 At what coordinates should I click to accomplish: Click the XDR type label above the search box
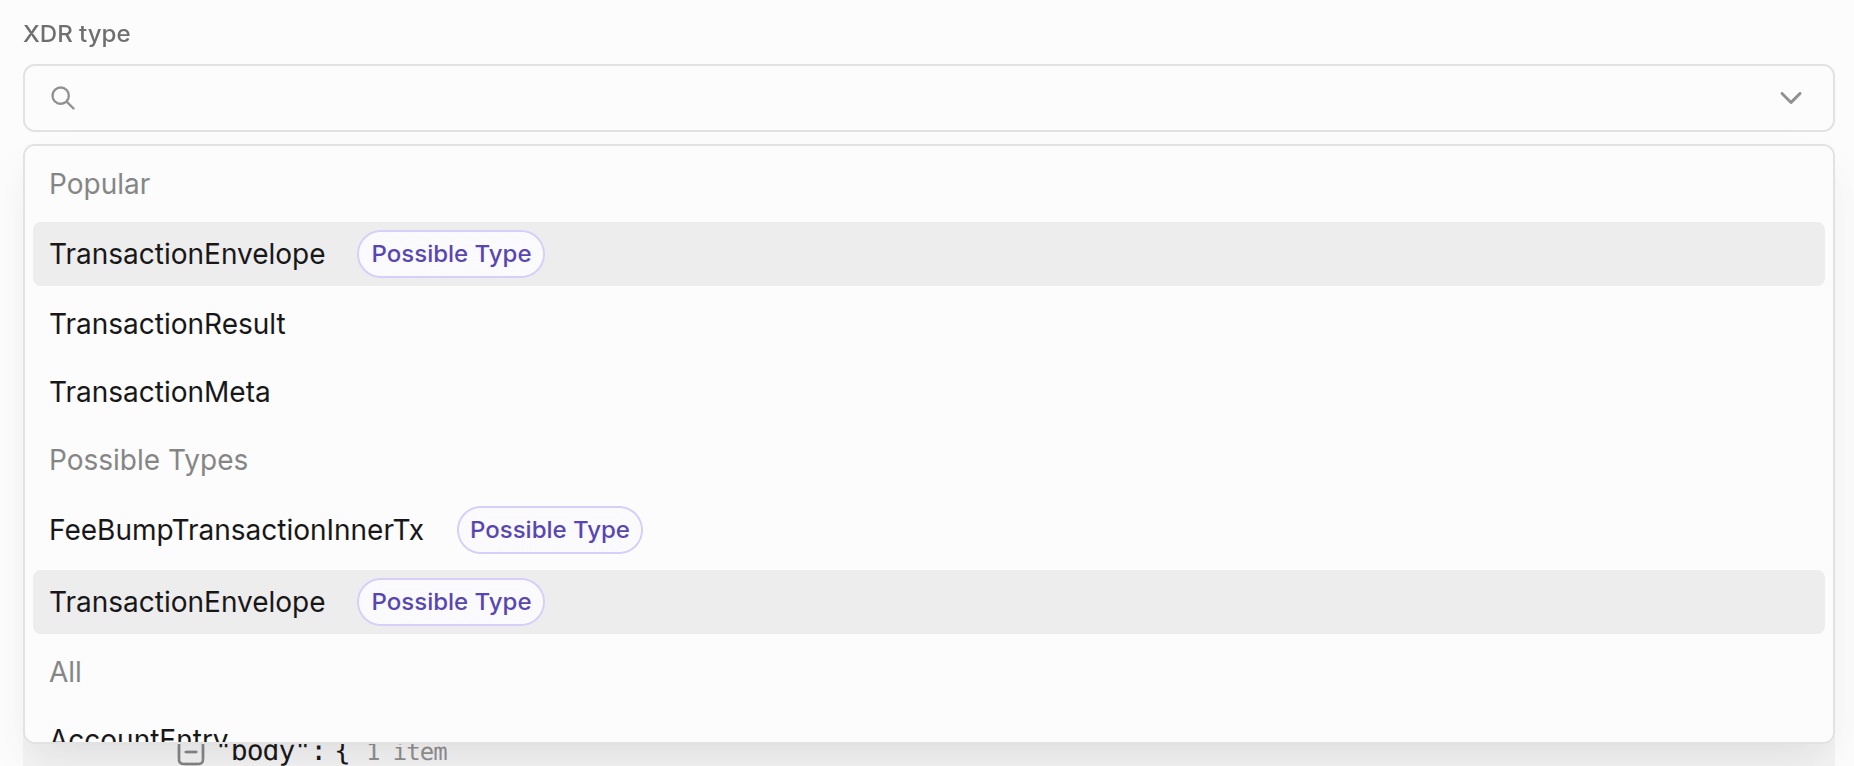[x=76, y=33]
